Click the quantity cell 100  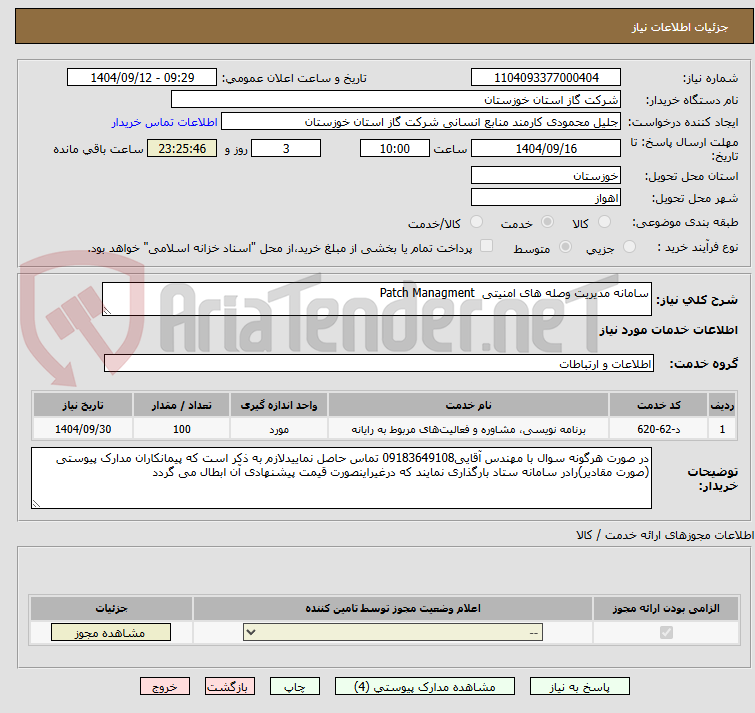pos(182,429)
